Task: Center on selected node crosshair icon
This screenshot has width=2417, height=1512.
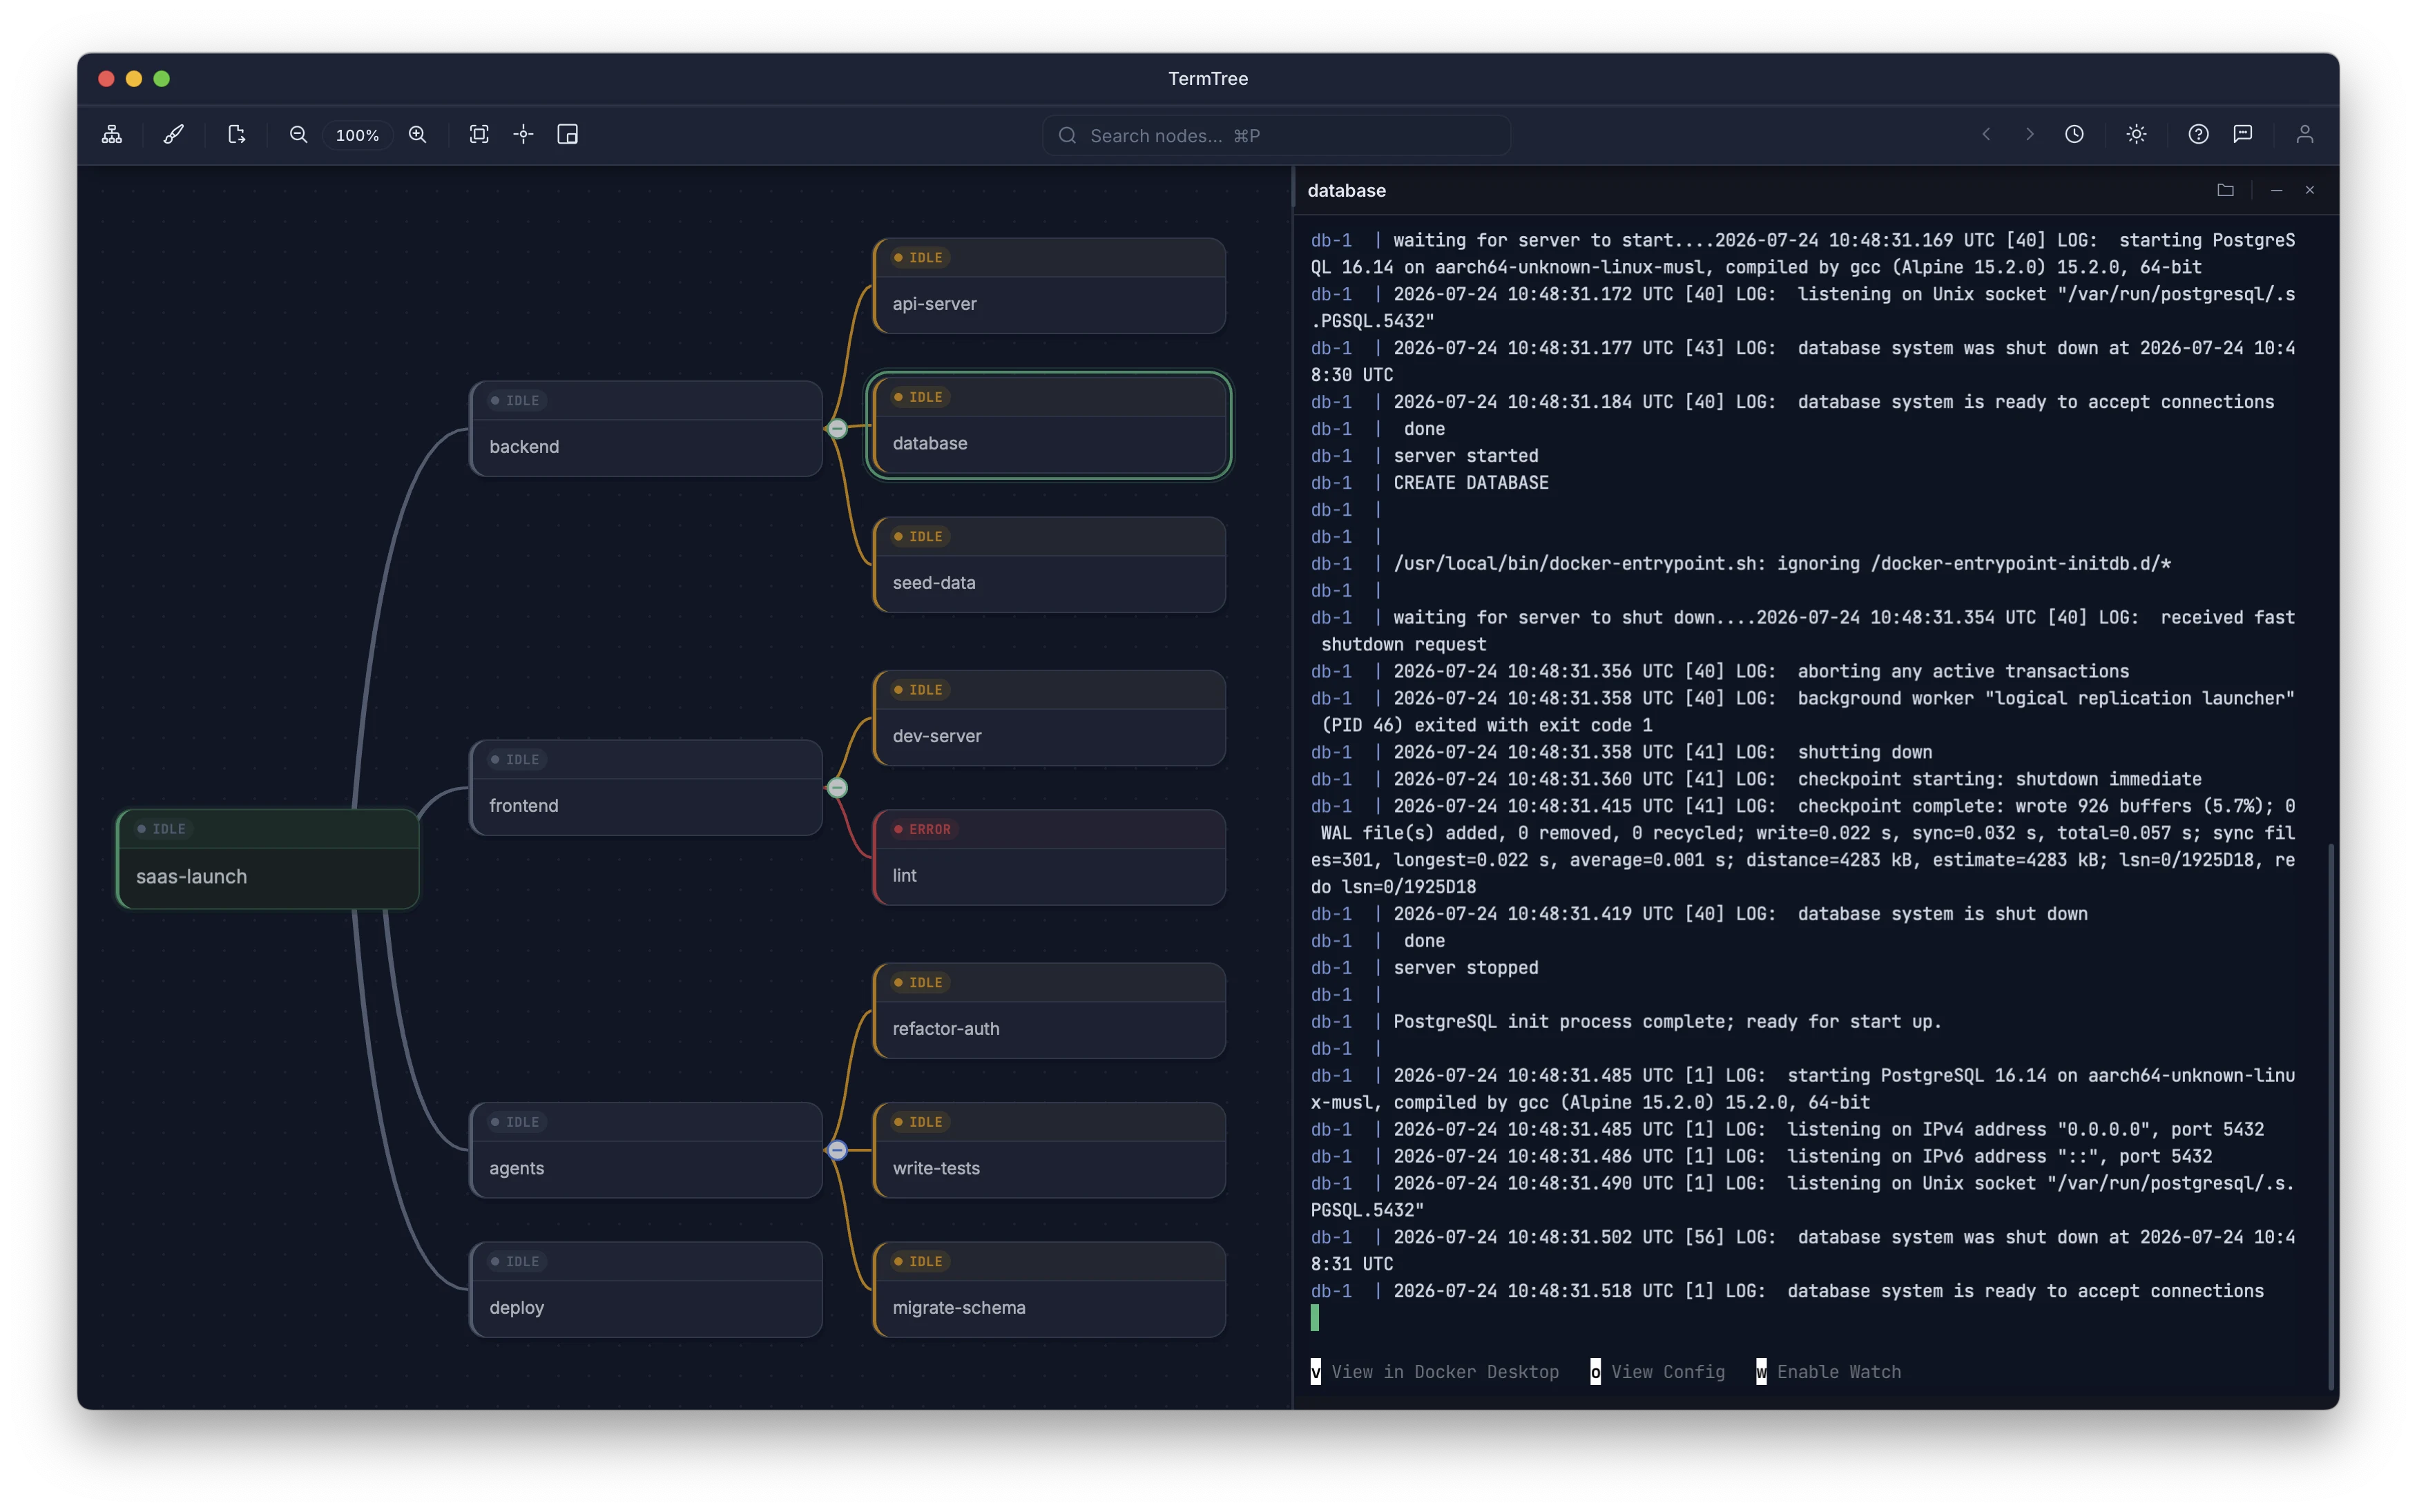Action: click(524, 135)
